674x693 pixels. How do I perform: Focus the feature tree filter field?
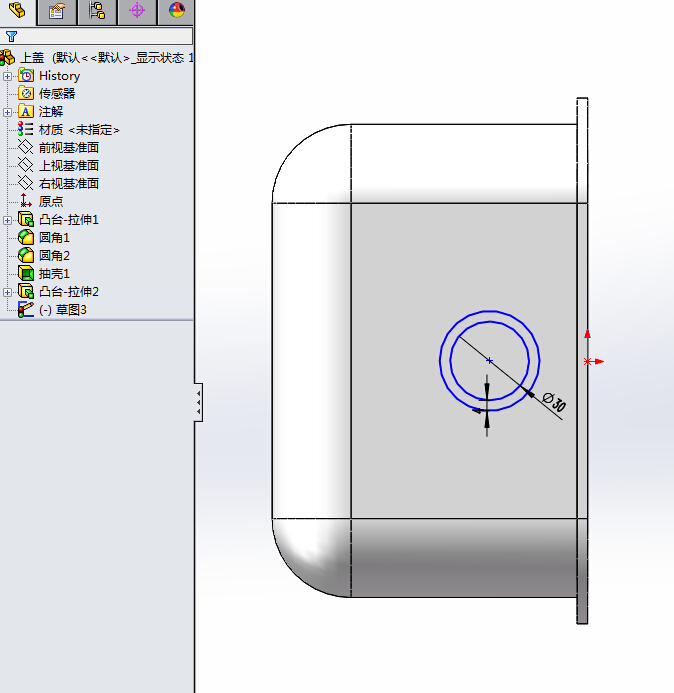pos(96,36)
